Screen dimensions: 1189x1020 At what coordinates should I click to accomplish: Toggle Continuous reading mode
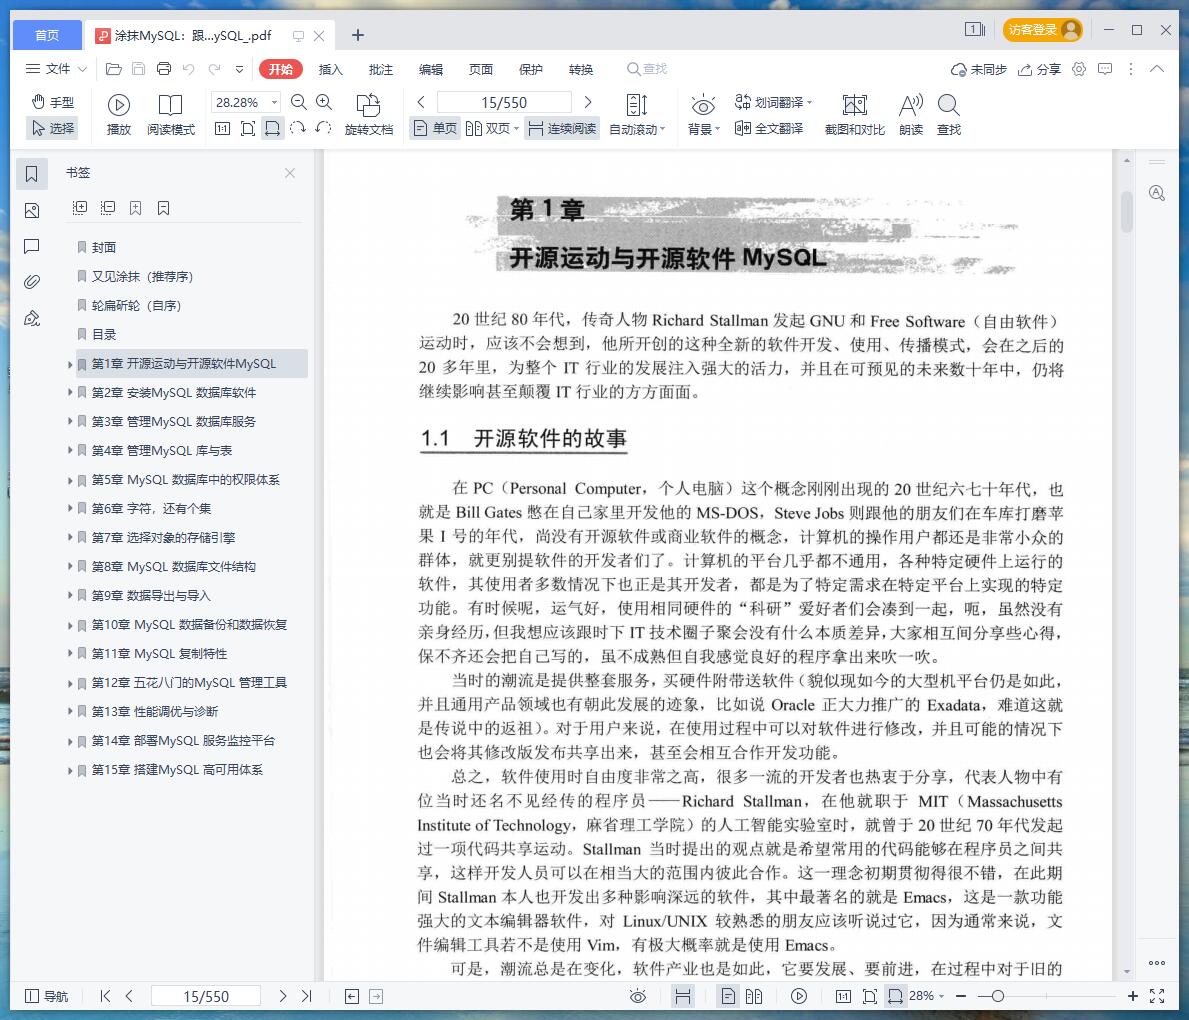click(562, 128)
